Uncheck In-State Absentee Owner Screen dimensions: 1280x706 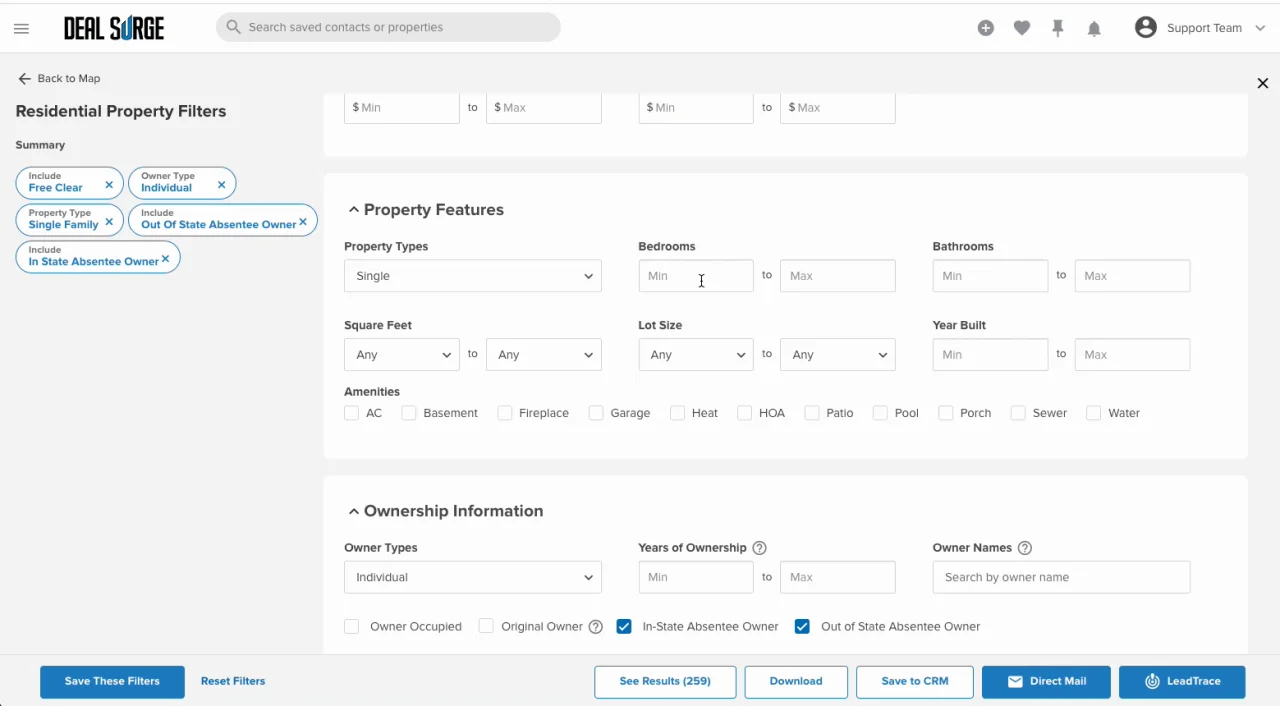click(x=624, y=627)
